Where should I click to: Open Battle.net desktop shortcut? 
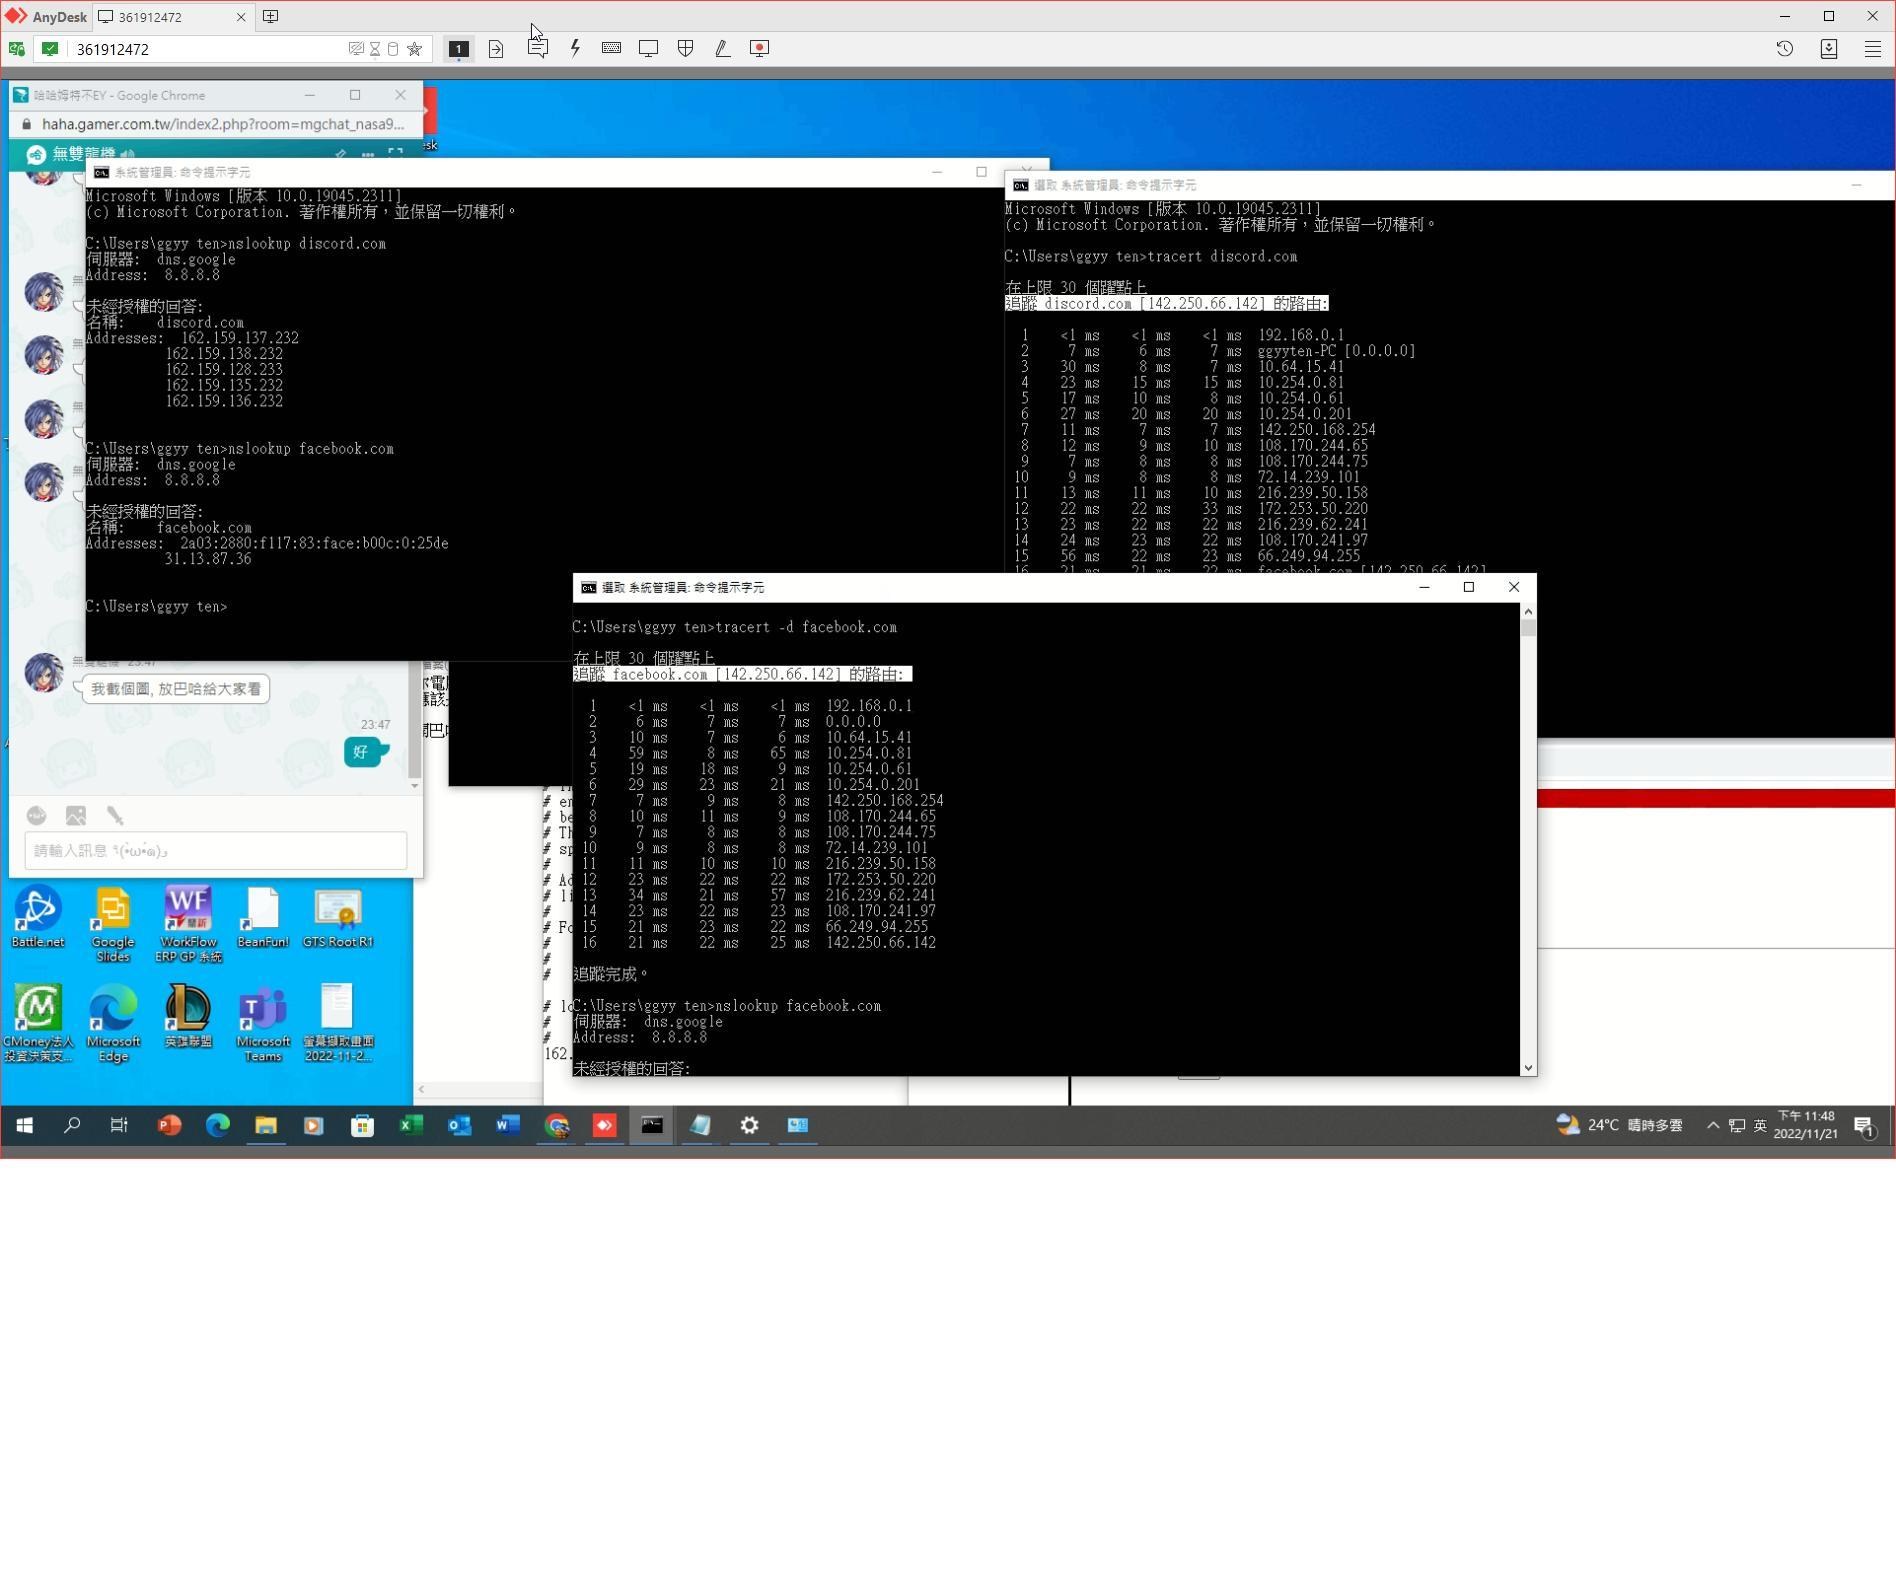pos(38,918)
